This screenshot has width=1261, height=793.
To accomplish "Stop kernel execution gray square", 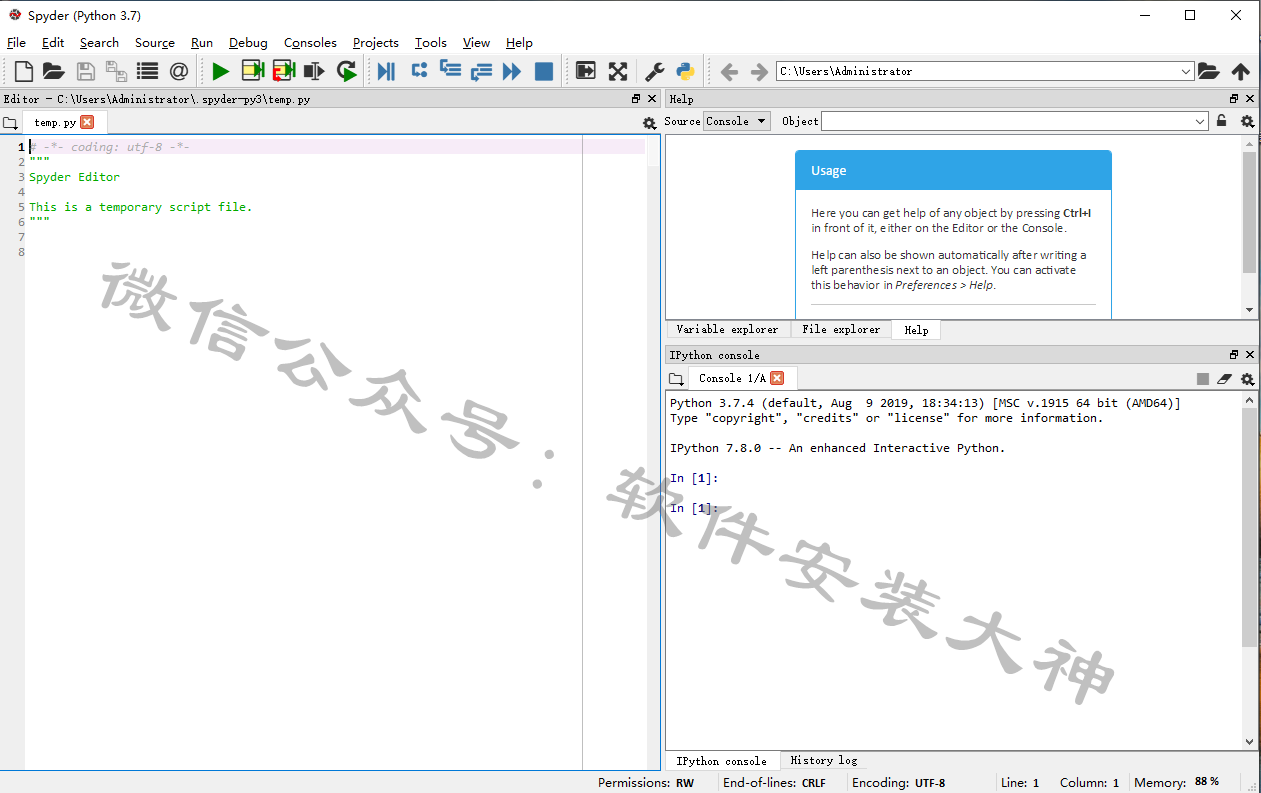I will click(1203, 379).
